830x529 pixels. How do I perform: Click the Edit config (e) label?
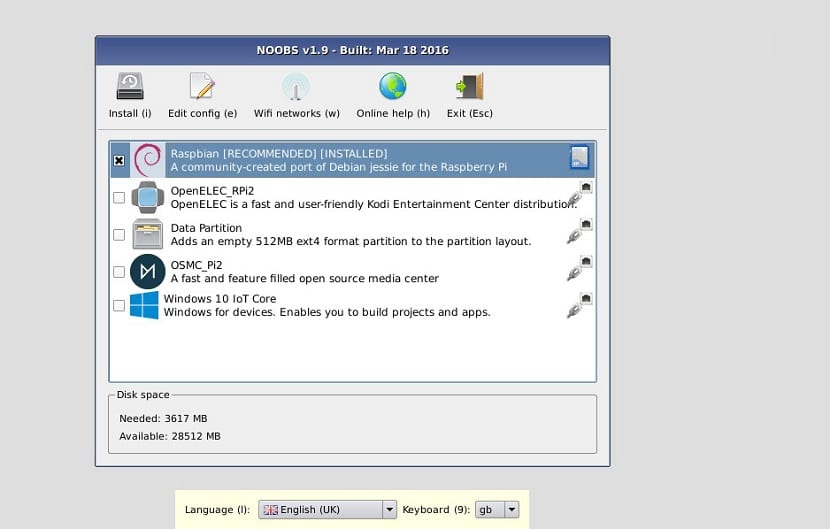tap(202, 113)
